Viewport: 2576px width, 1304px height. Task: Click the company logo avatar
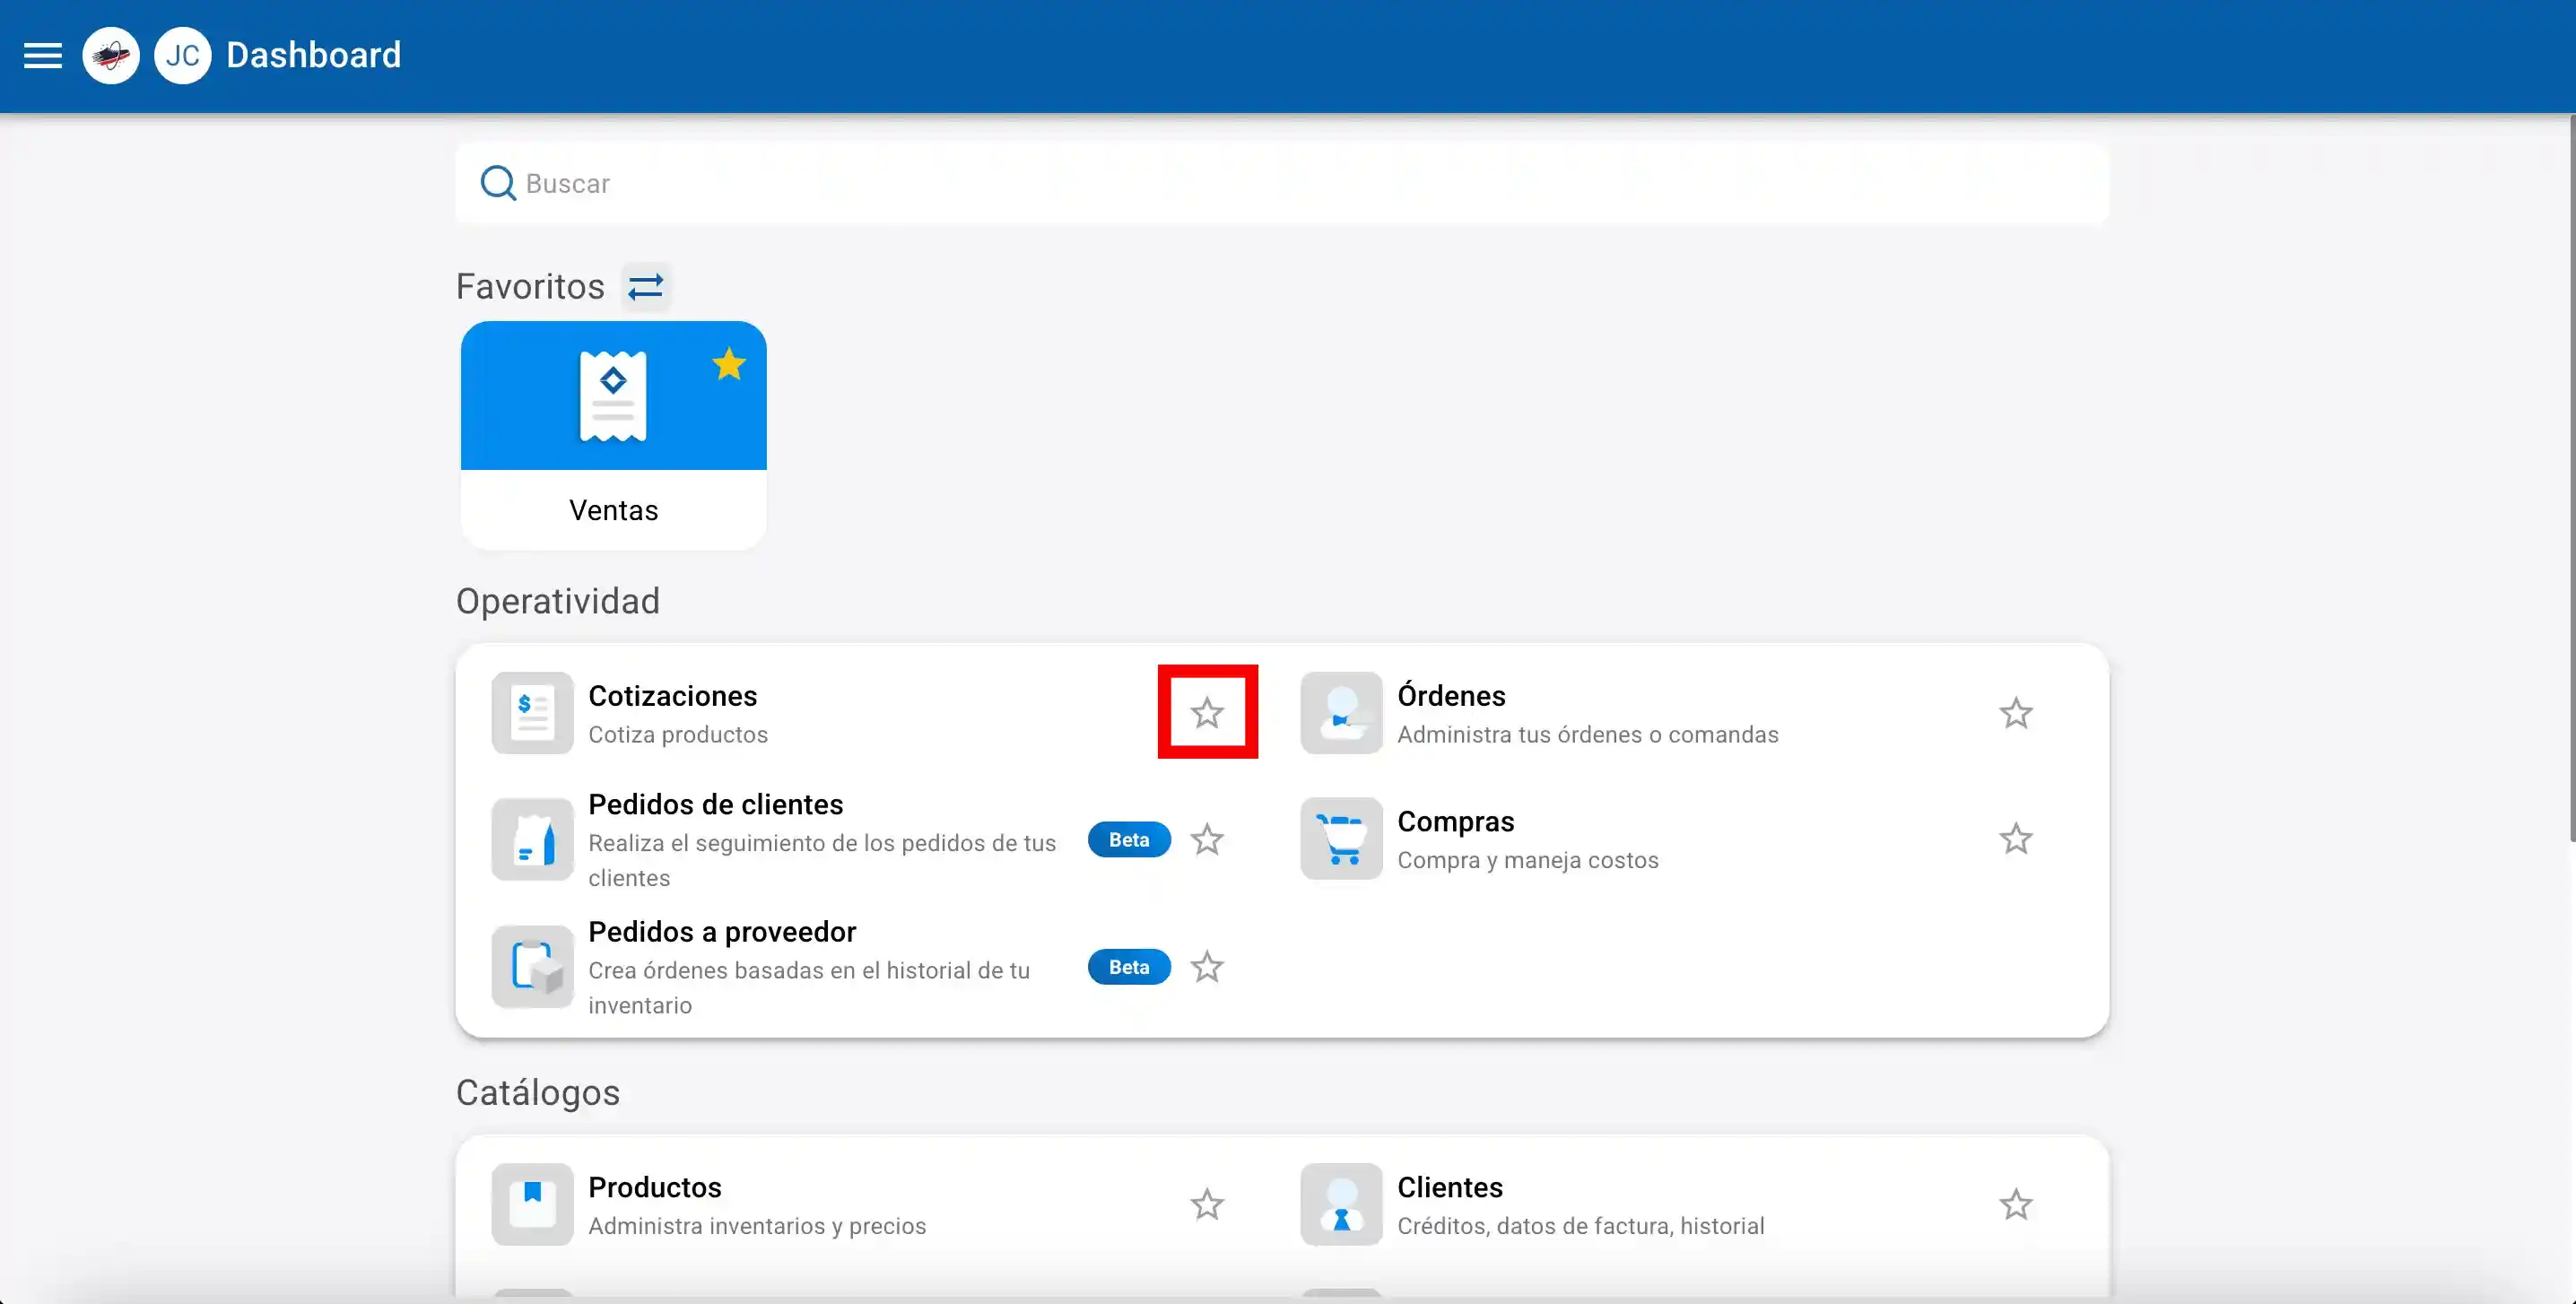point(111,55)
